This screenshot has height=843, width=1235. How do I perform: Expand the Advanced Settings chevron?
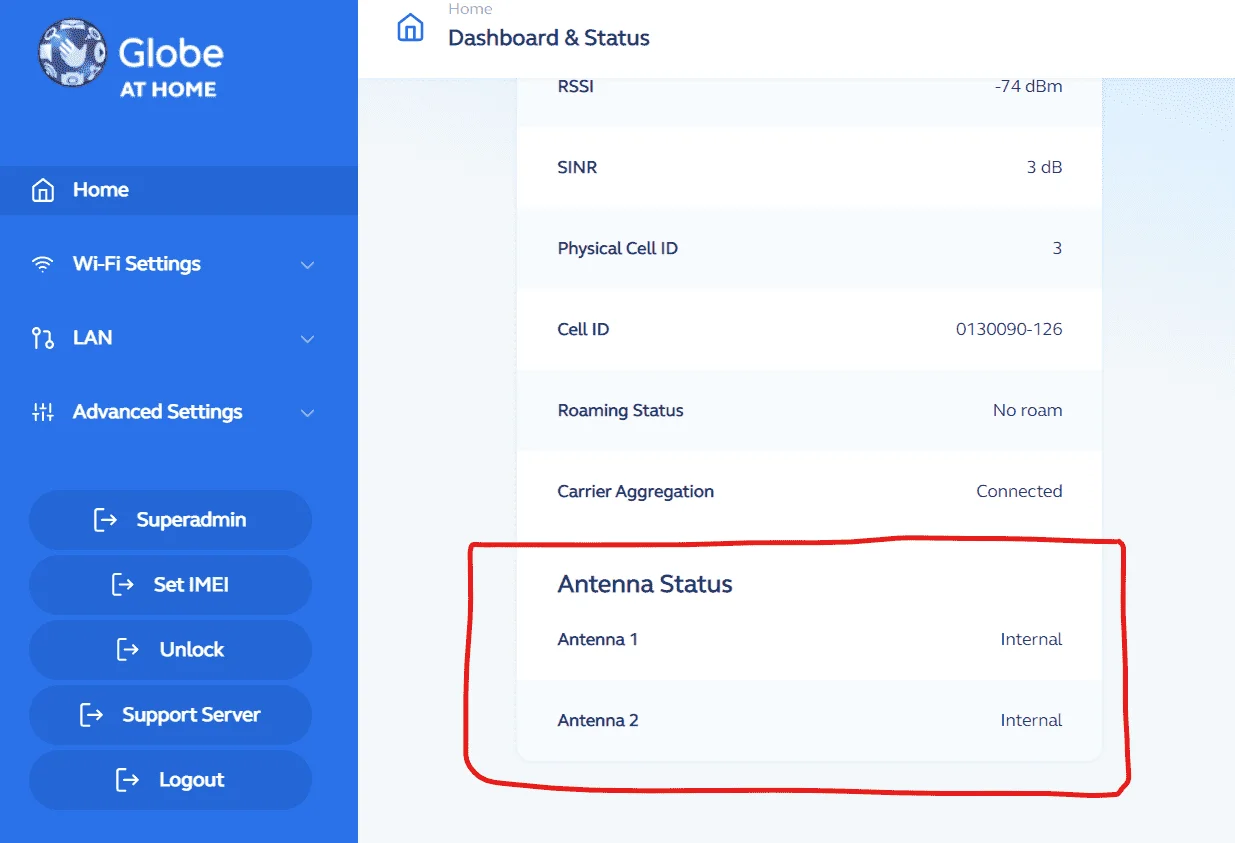[x=308, y=413]
